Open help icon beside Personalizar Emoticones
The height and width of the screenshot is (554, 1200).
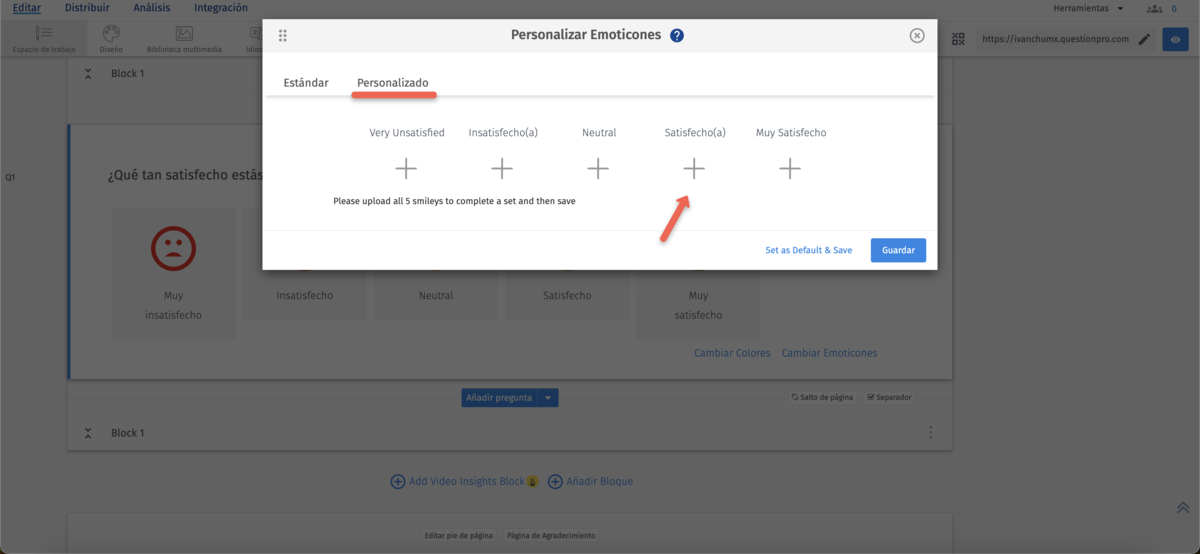[677, 36]
